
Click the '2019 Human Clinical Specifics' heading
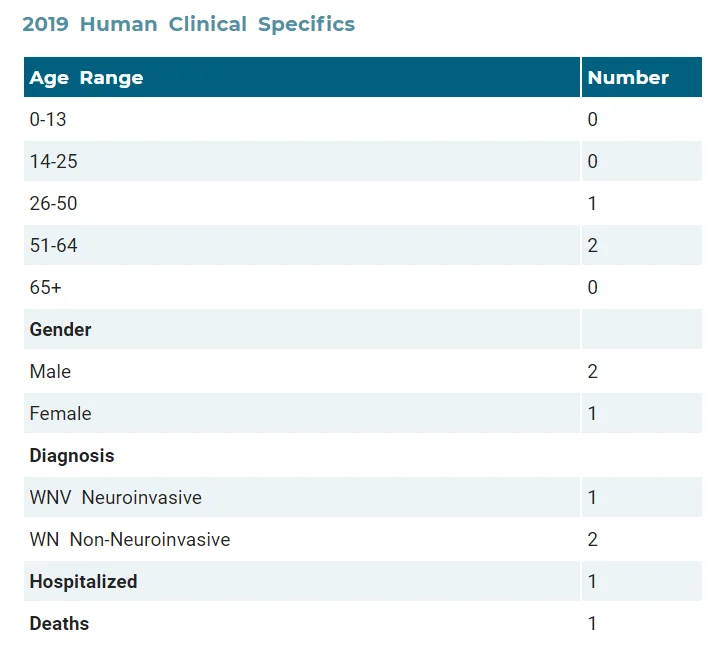click(189, 24)
